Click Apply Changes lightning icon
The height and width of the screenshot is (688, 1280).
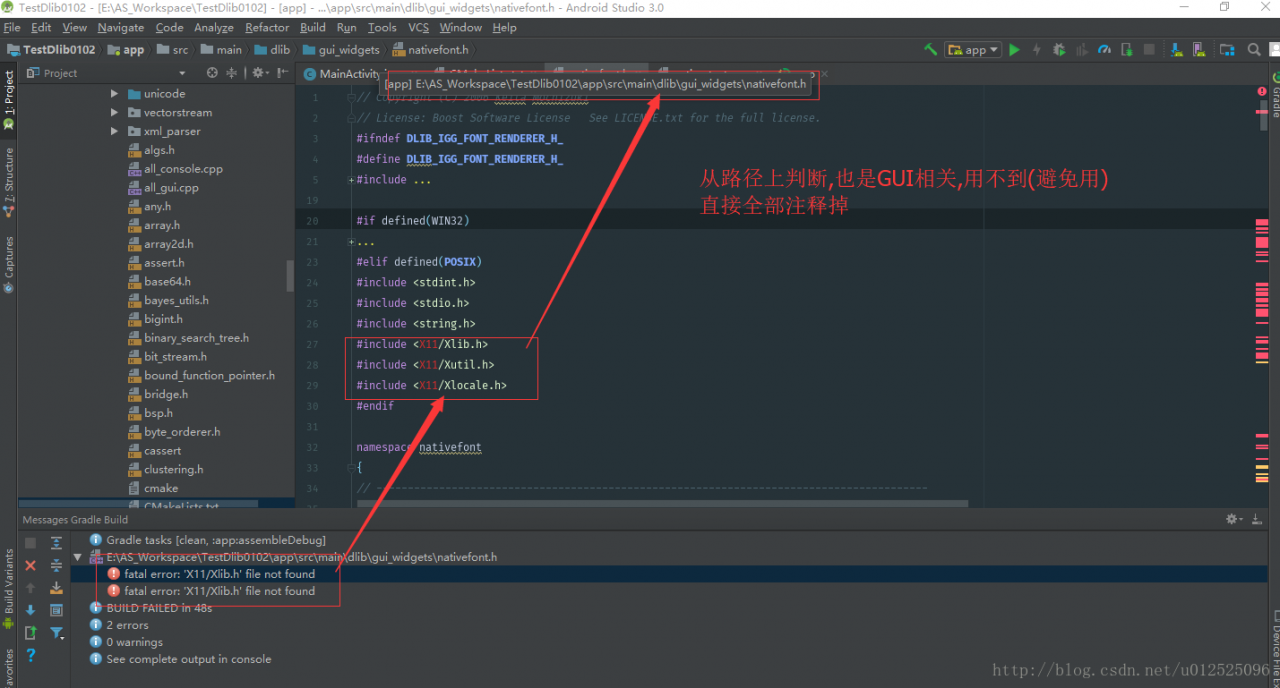click(x=1036, y=49)
